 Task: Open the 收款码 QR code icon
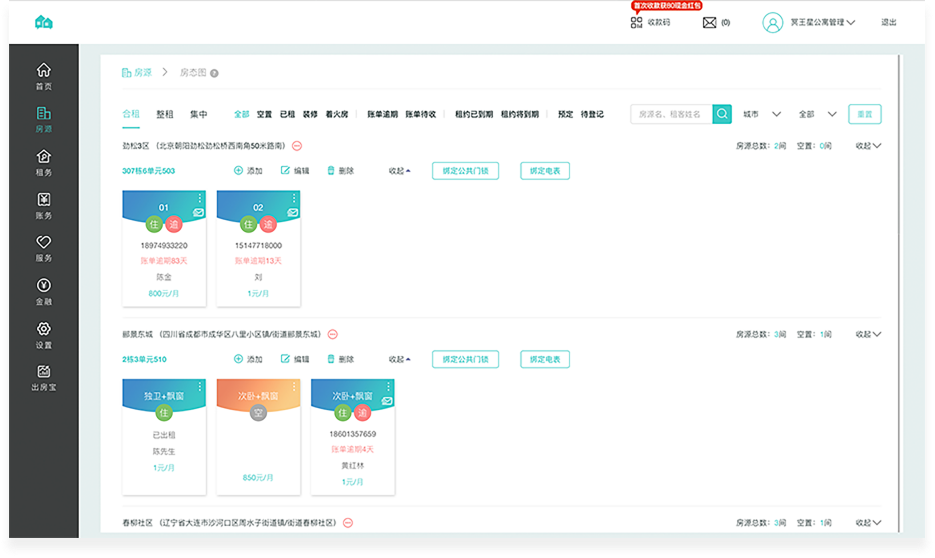click(636, 22)
